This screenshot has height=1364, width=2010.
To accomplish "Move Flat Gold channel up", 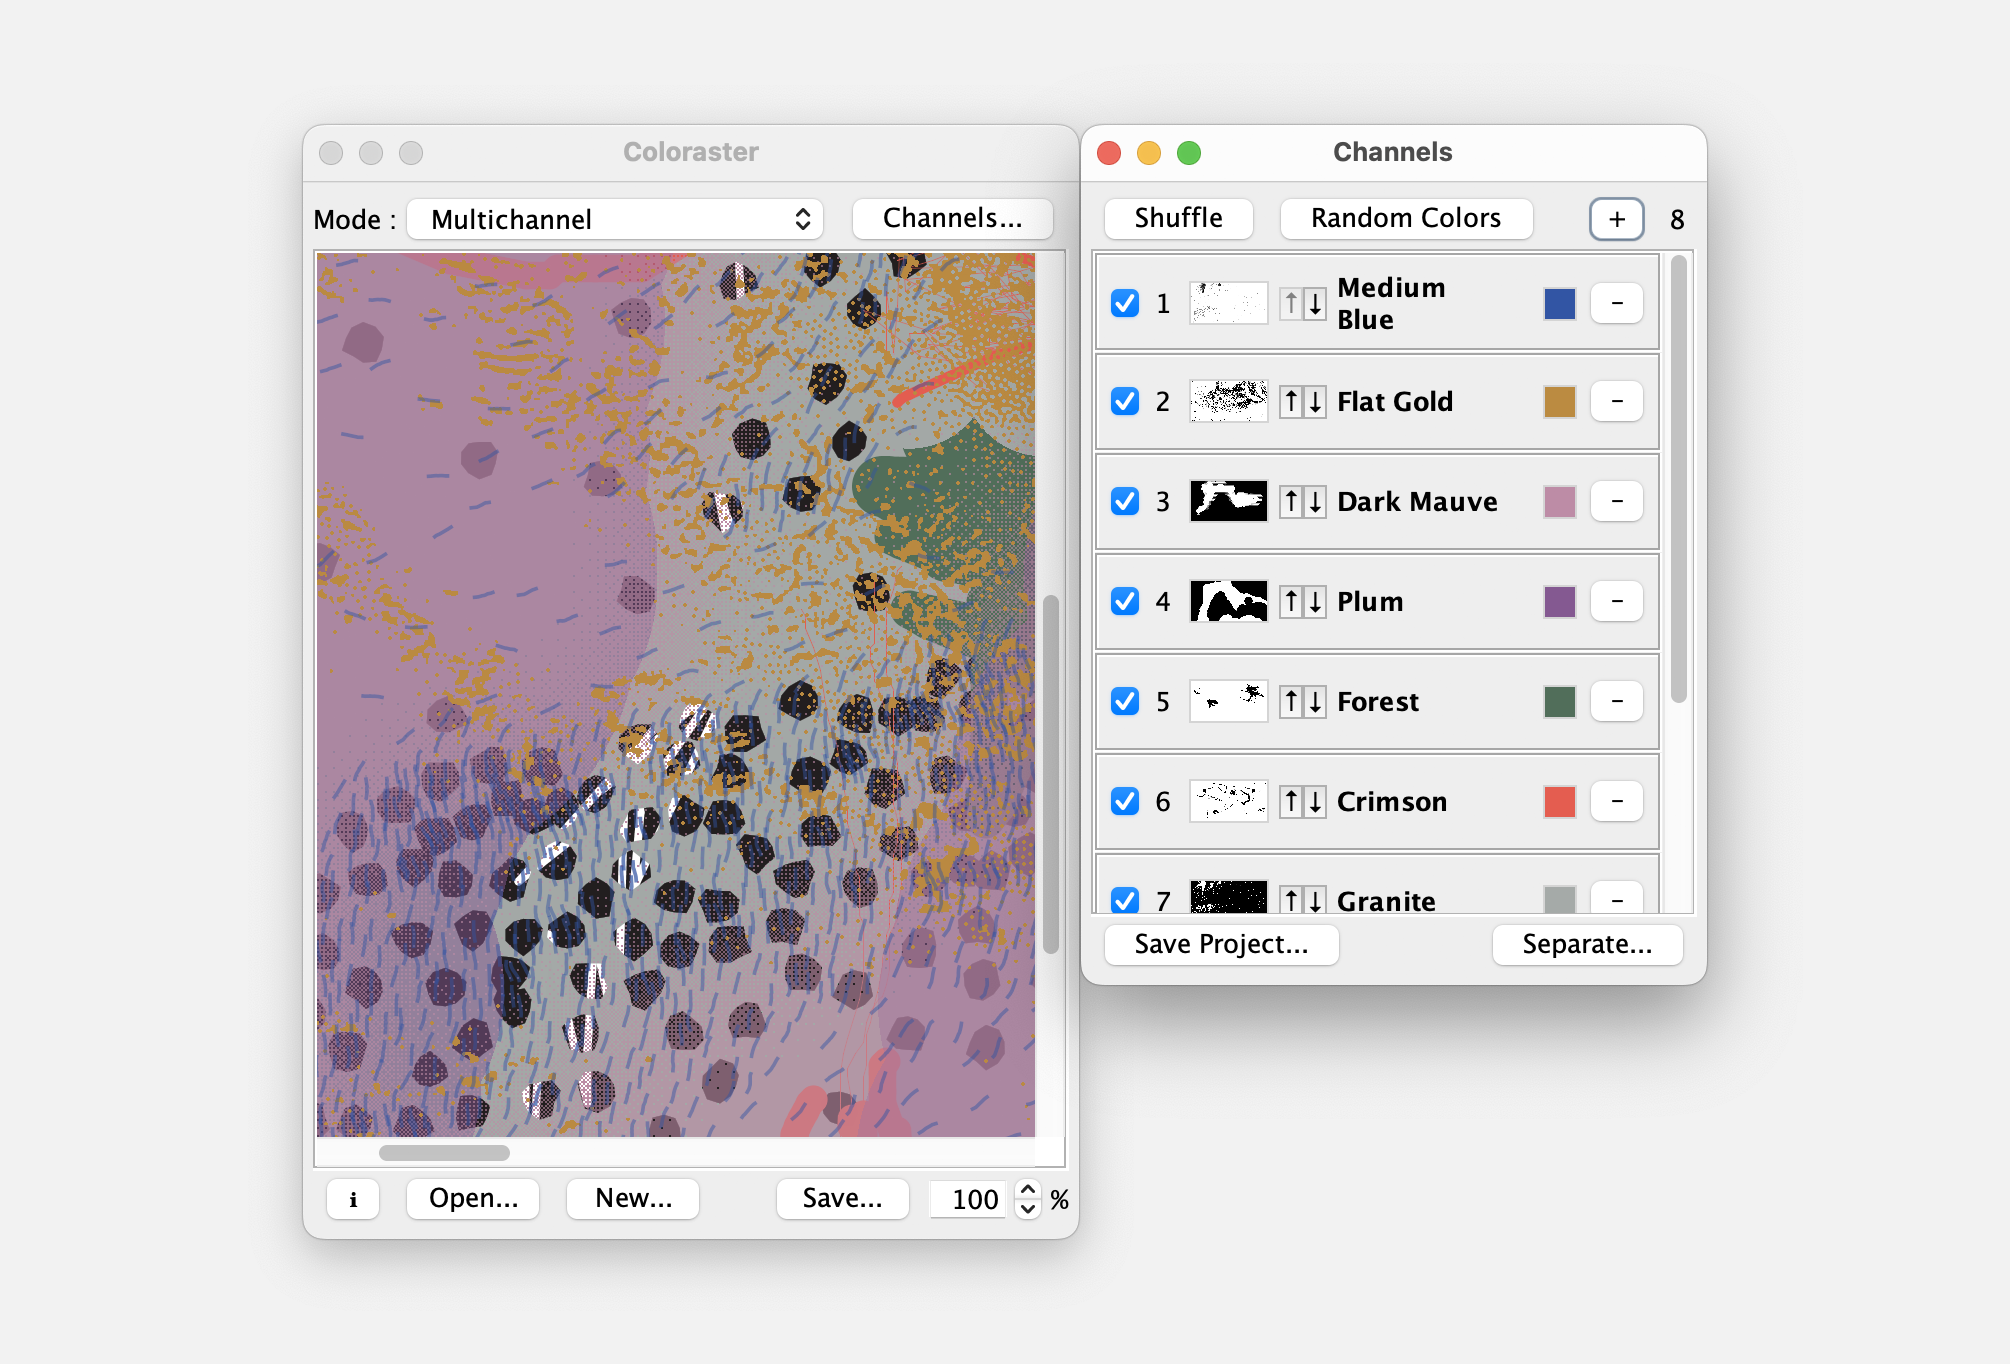I will point(1291,402).
